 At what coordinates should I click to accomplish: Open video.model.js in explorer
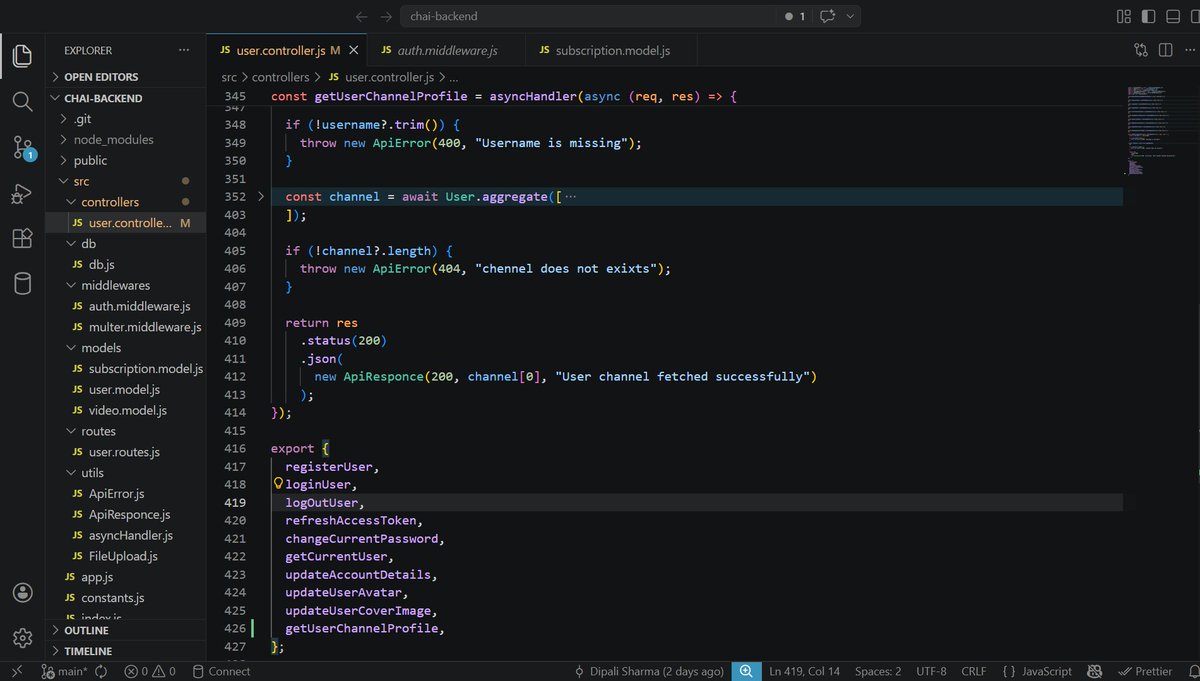pos(125,410)
